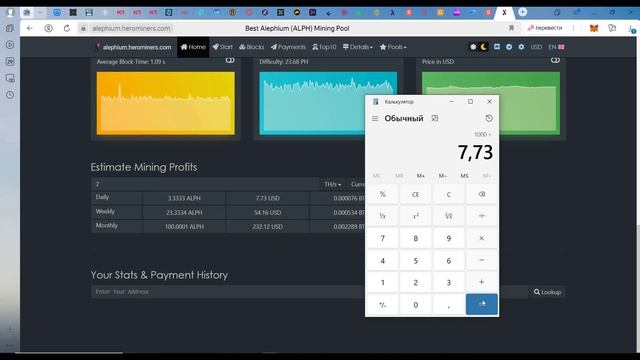Open the Start menu item
The image size is (640, 360).
tap(222, 47)
